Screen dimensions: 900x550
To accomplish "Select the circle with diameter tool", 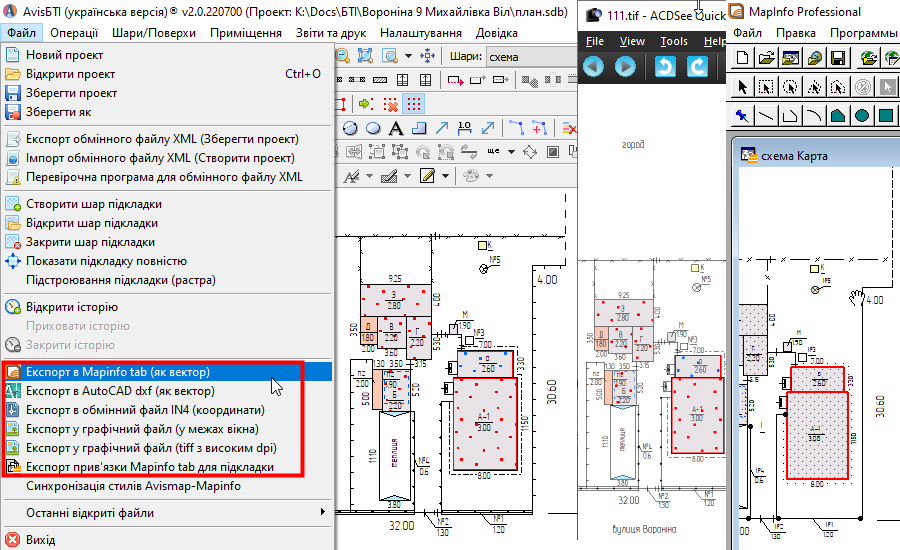I will (x=350, y=129).
